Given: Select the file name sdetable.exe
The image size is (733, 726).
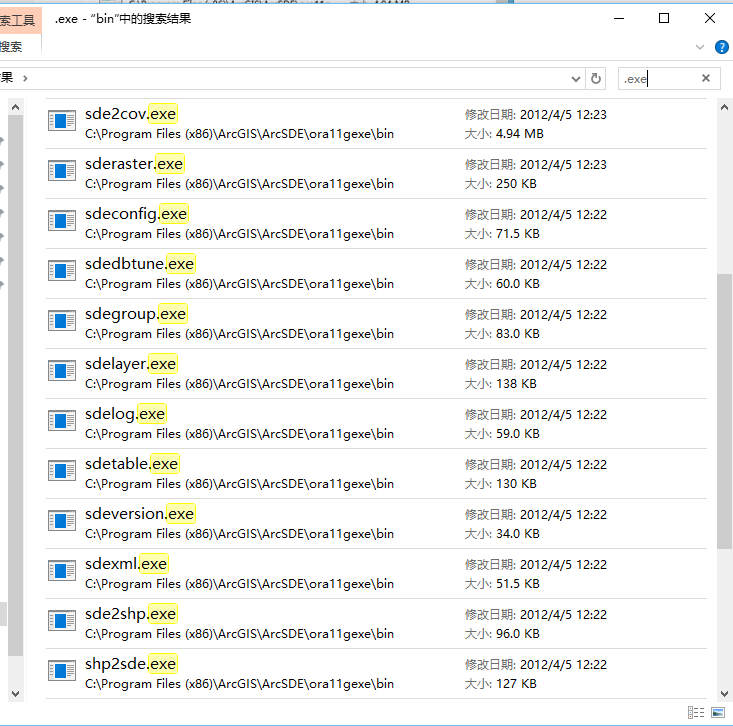Looking at the screenshot, I should click(x=131, y=464).
